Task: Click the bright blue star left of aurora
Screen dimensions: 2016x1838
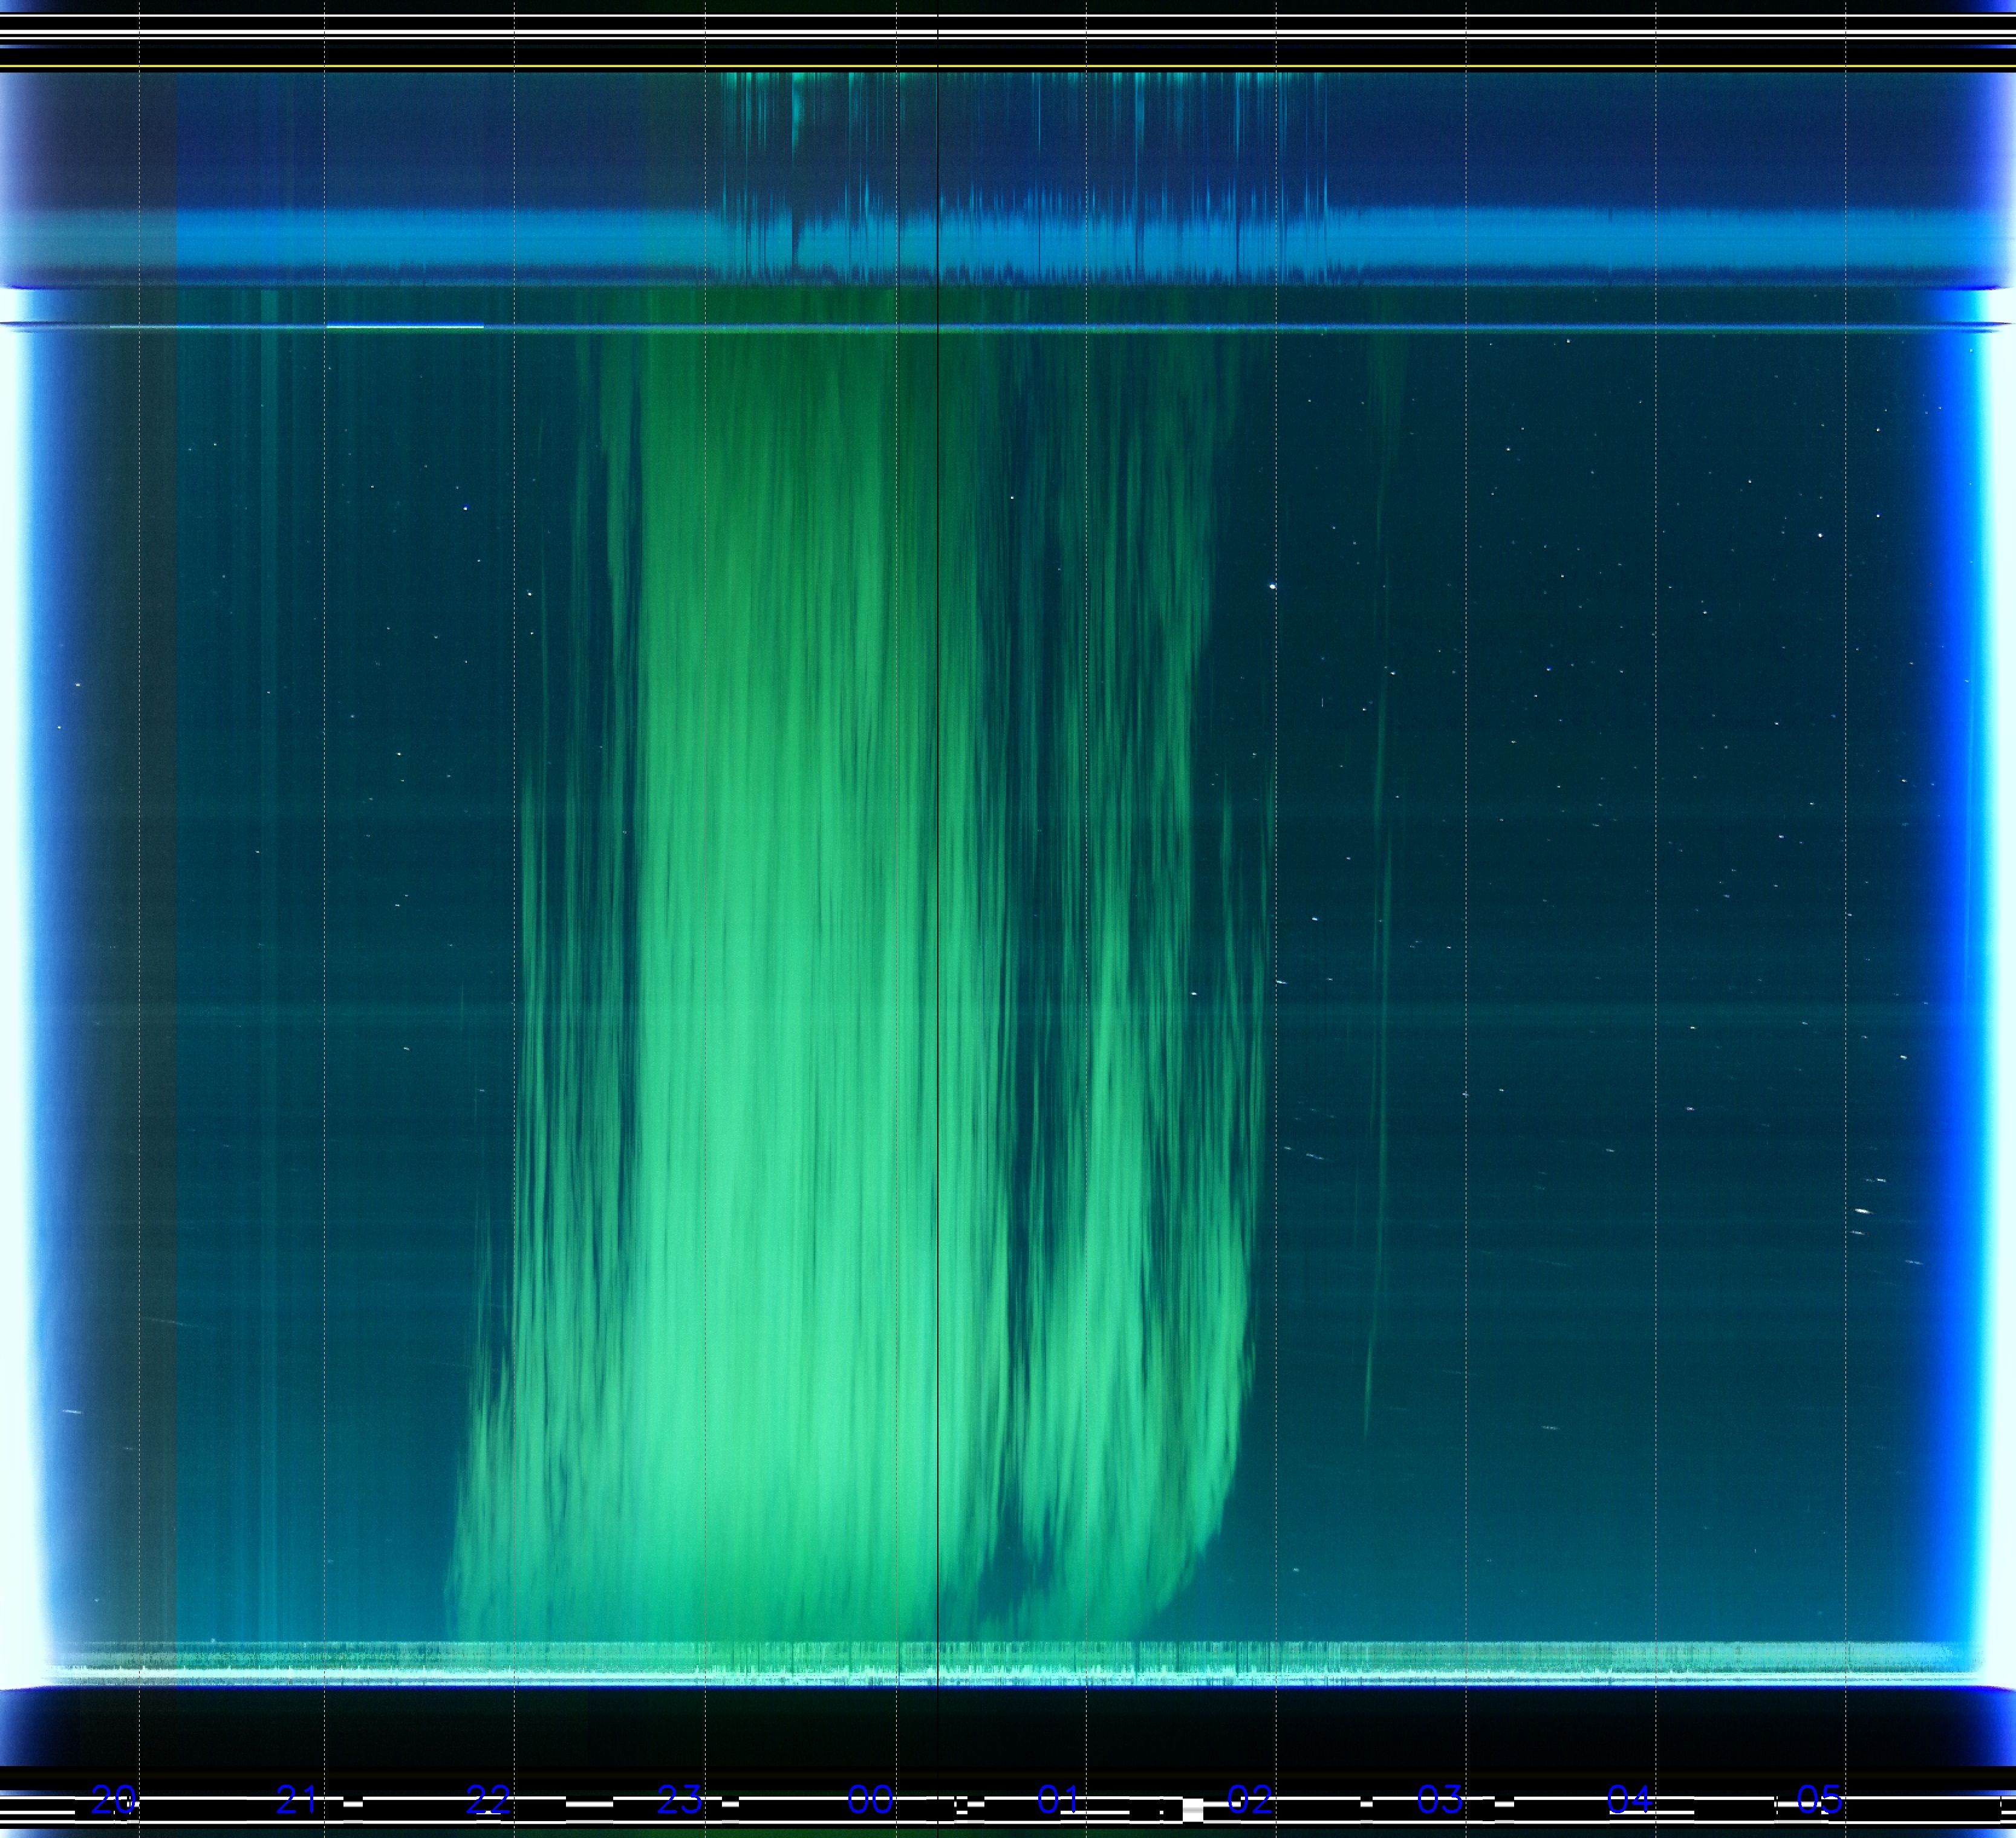Action: point(466,508)
